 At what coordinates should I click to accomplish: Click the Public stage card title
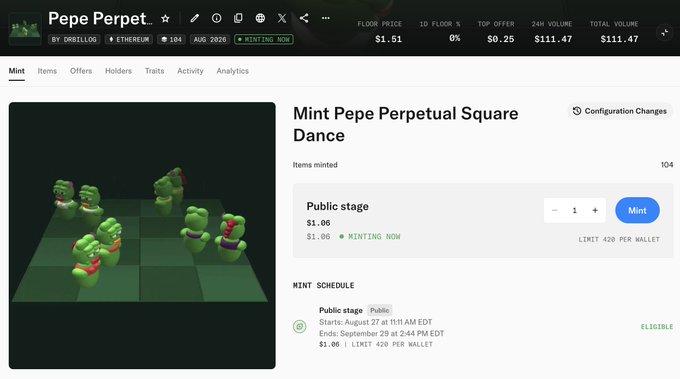[x=337, y=206]
